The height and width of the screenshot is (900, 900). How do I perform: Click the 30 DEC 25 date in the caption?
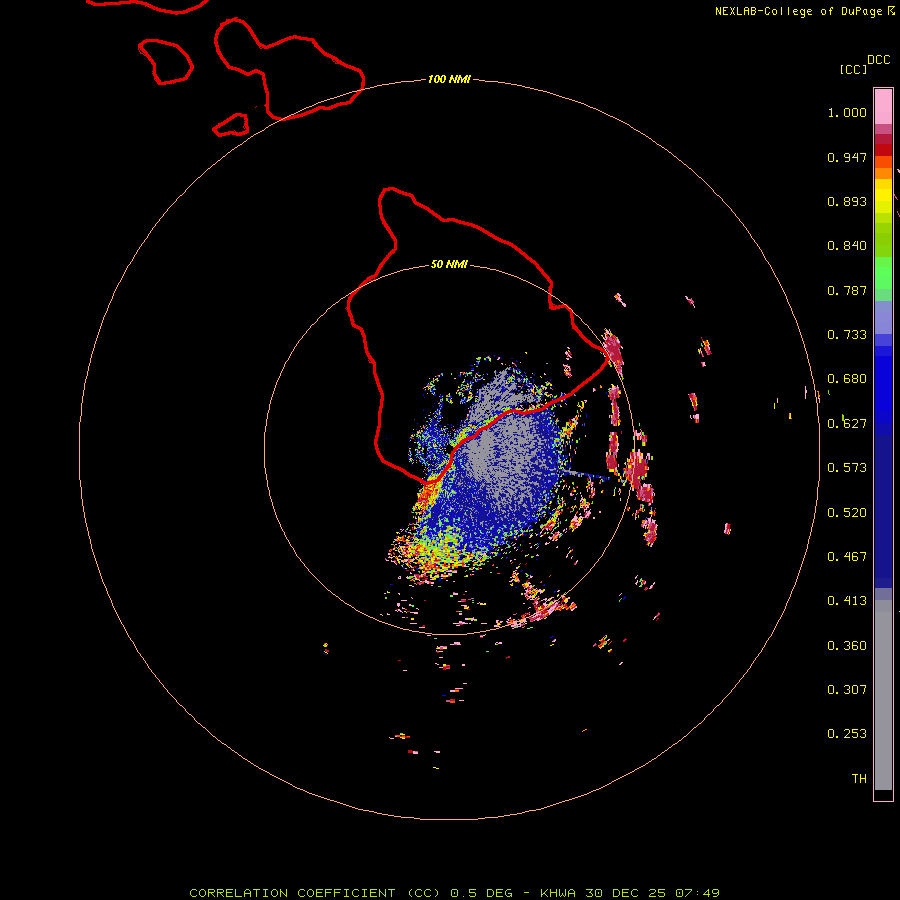625,893
